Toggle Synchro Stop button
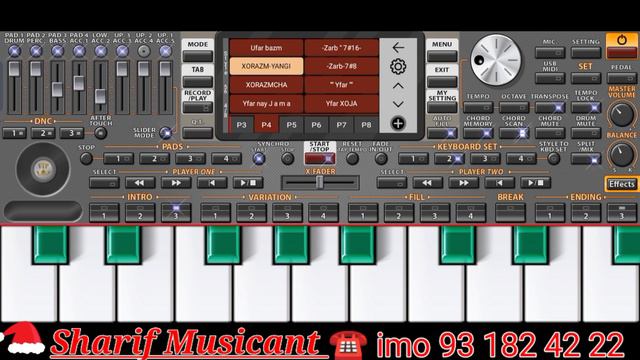The image size is (640, 360). [288, 159]
